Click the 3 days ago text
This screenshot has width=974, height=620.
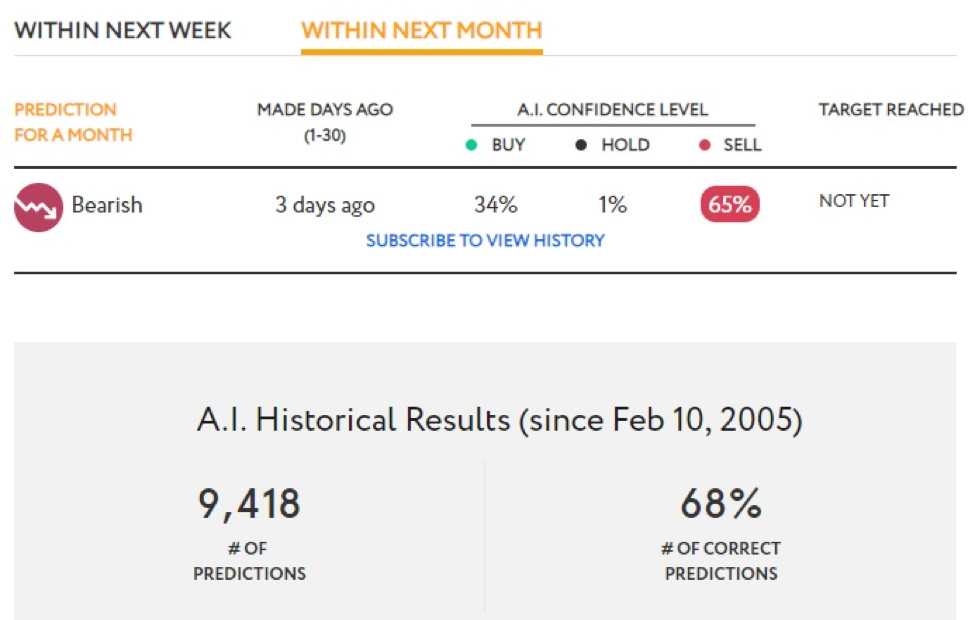pos(325,205)
